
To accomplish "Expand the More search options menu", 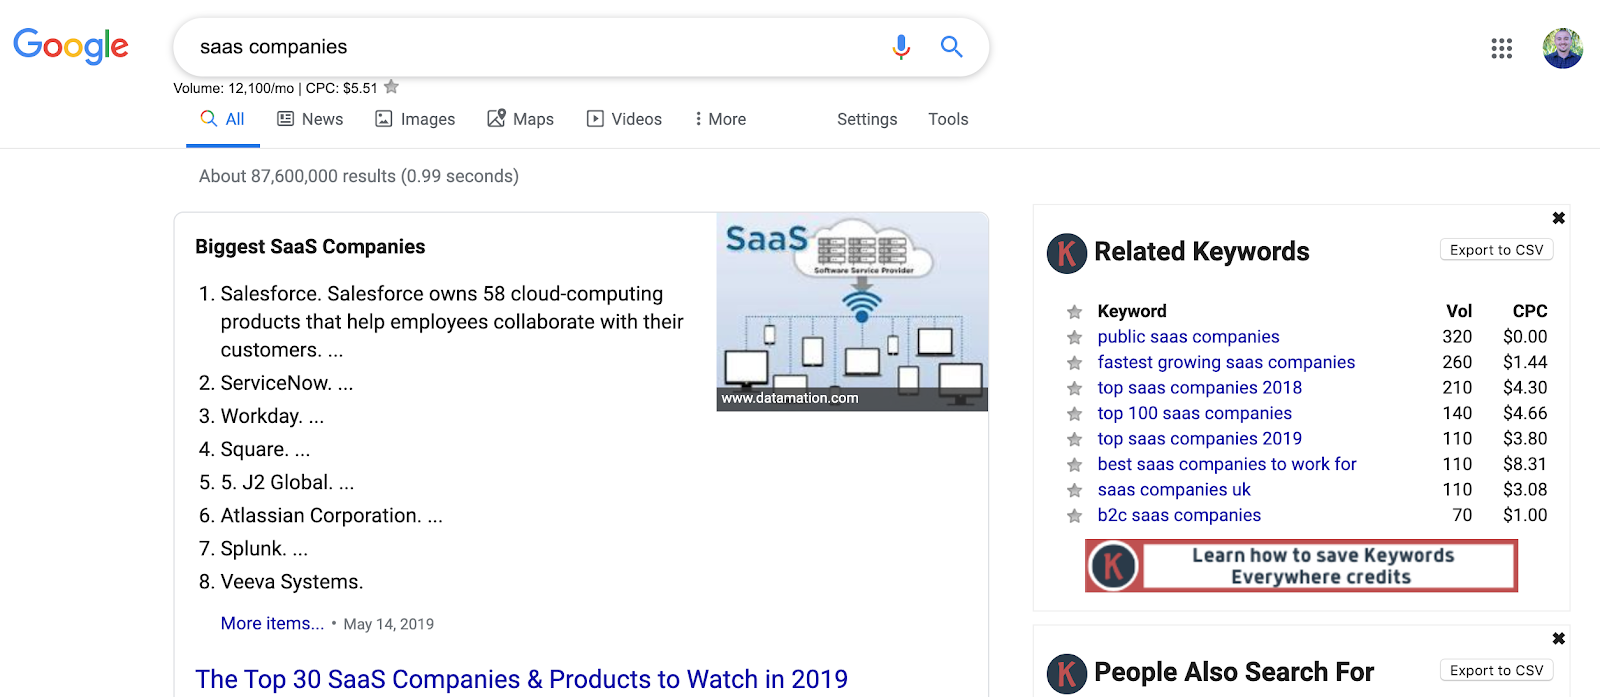I will pyautogui.click(x=720, y=119).
